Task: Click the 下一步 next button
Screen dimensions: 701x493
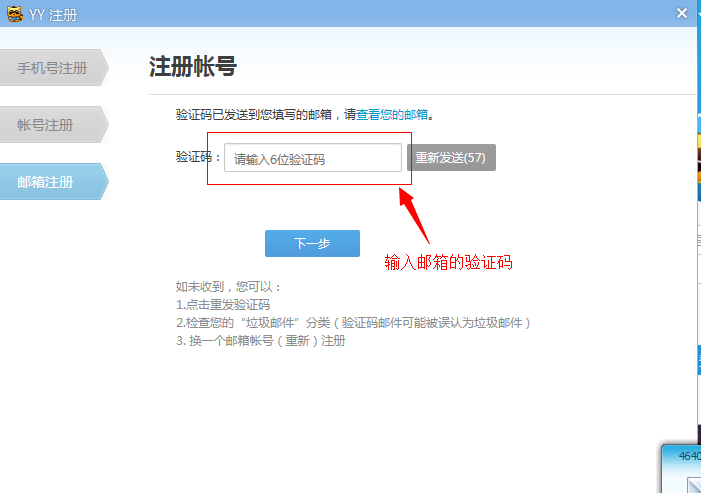Action: coord(312,244)
